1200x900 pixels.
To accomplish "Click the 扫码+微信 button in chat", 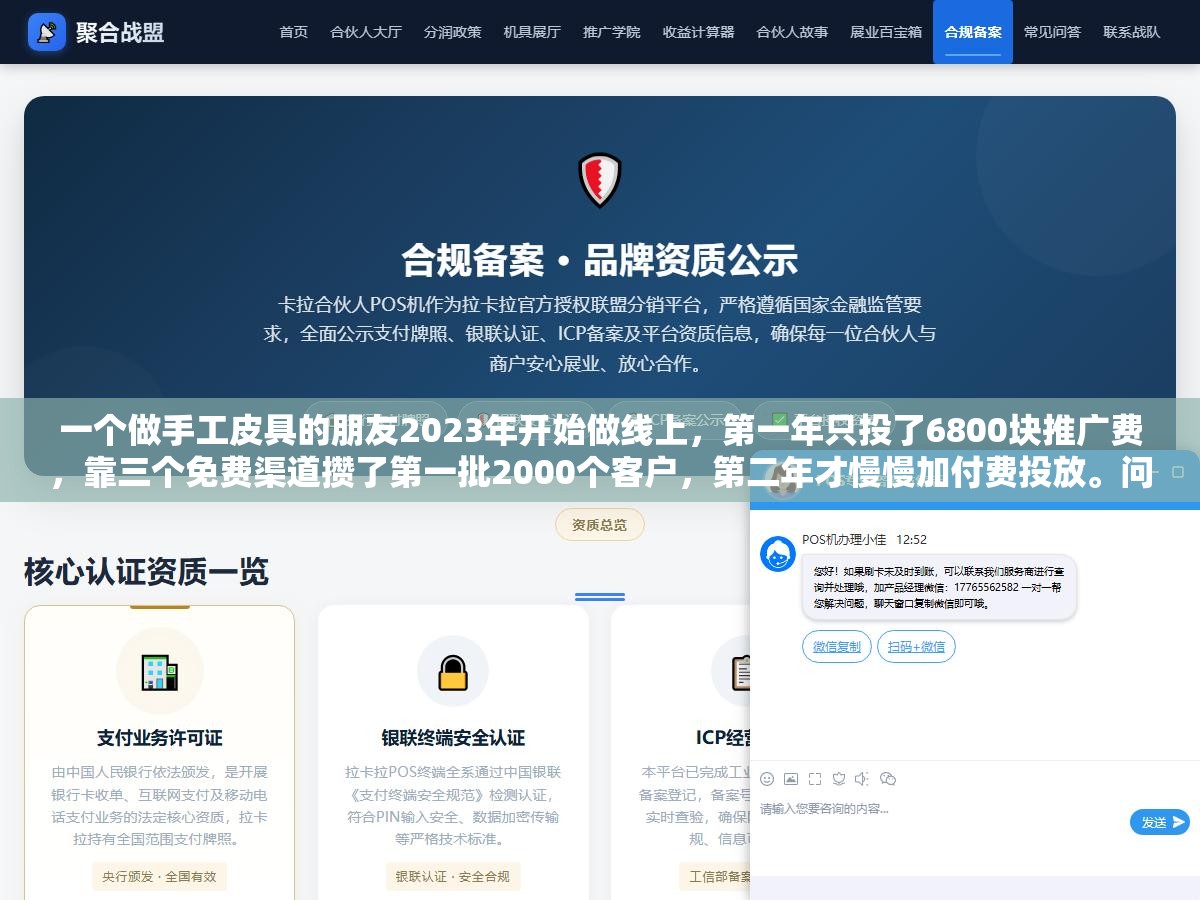I will [x=916, y=647].
